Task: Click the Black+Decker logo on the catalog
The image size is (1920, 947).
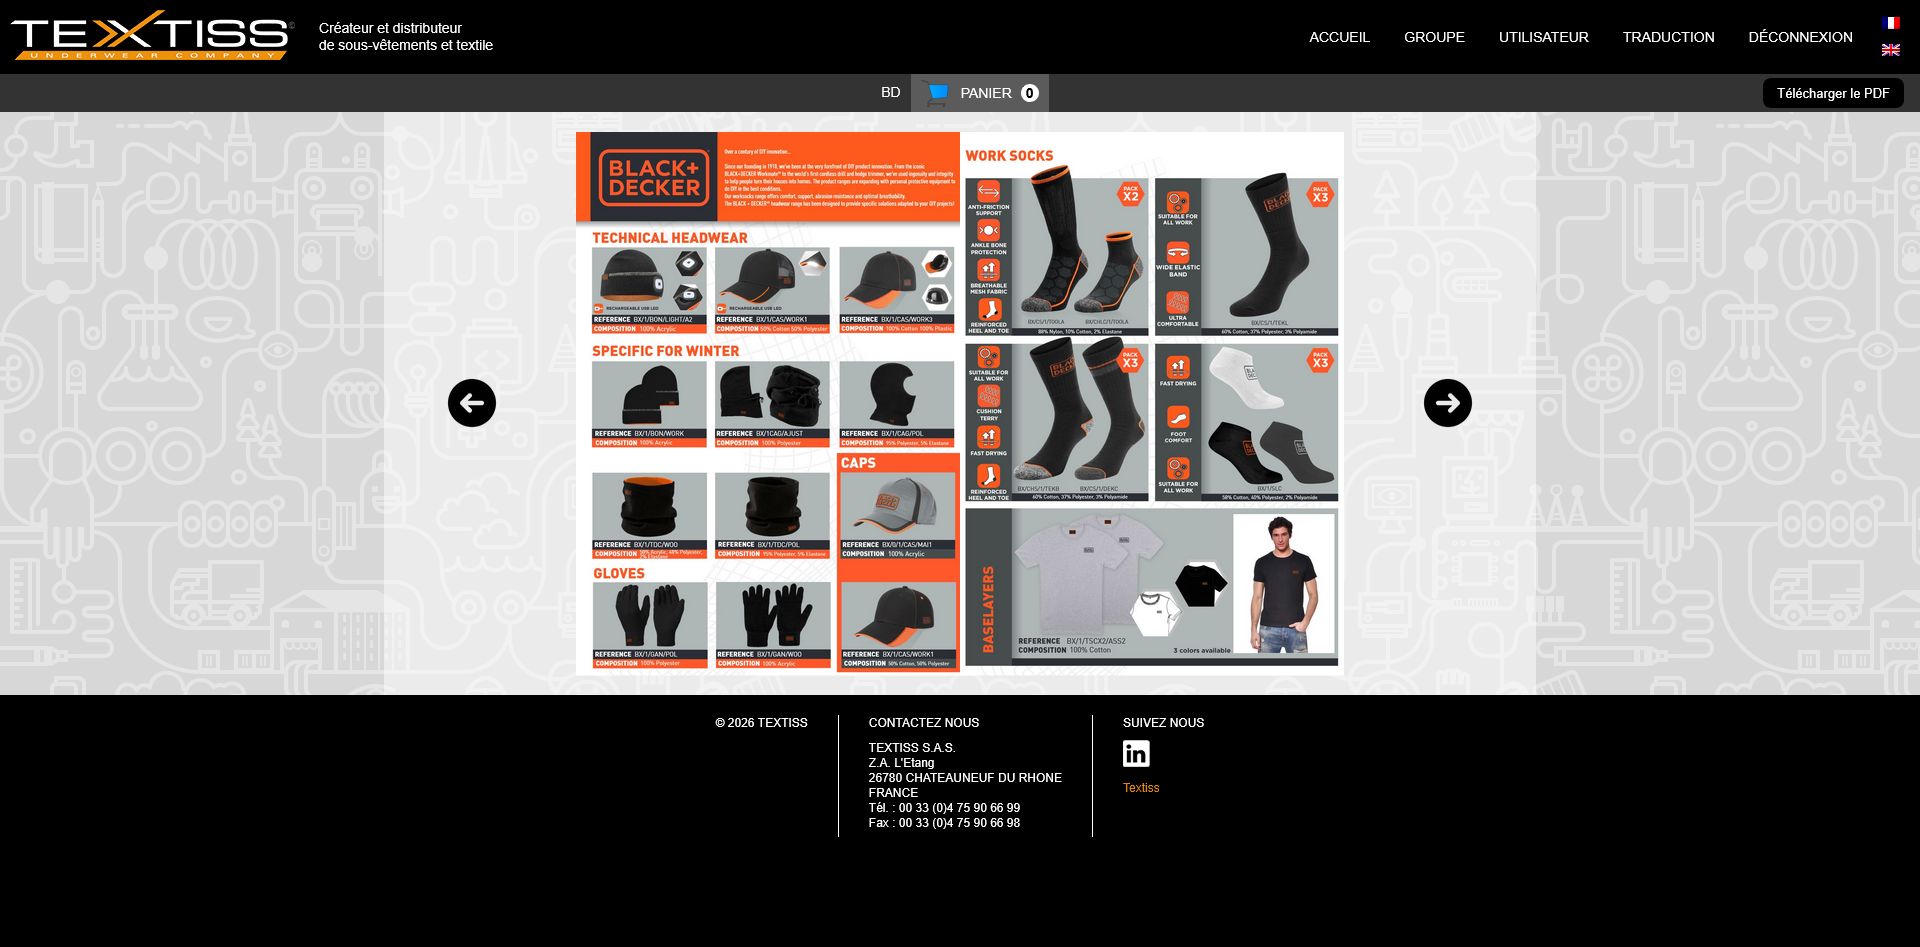Action: point(654,178)
